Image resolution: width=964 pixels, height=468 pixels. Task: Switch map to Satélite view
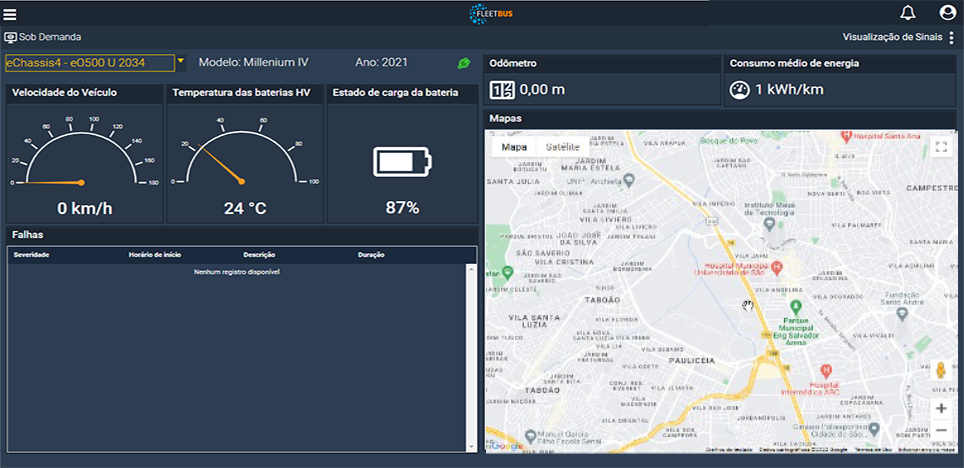pos(562,147)
